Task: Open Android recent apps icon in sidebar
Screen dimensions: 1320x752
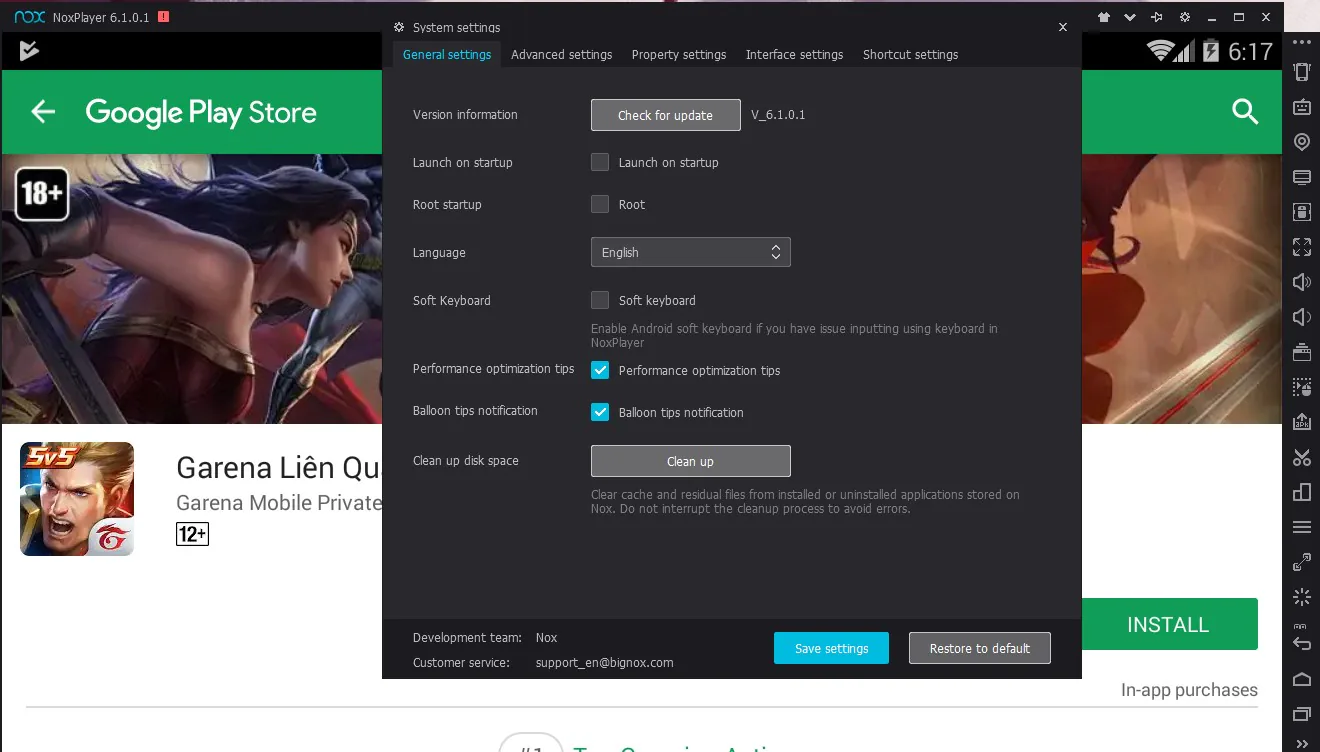Action: [x=1302, y=713]
